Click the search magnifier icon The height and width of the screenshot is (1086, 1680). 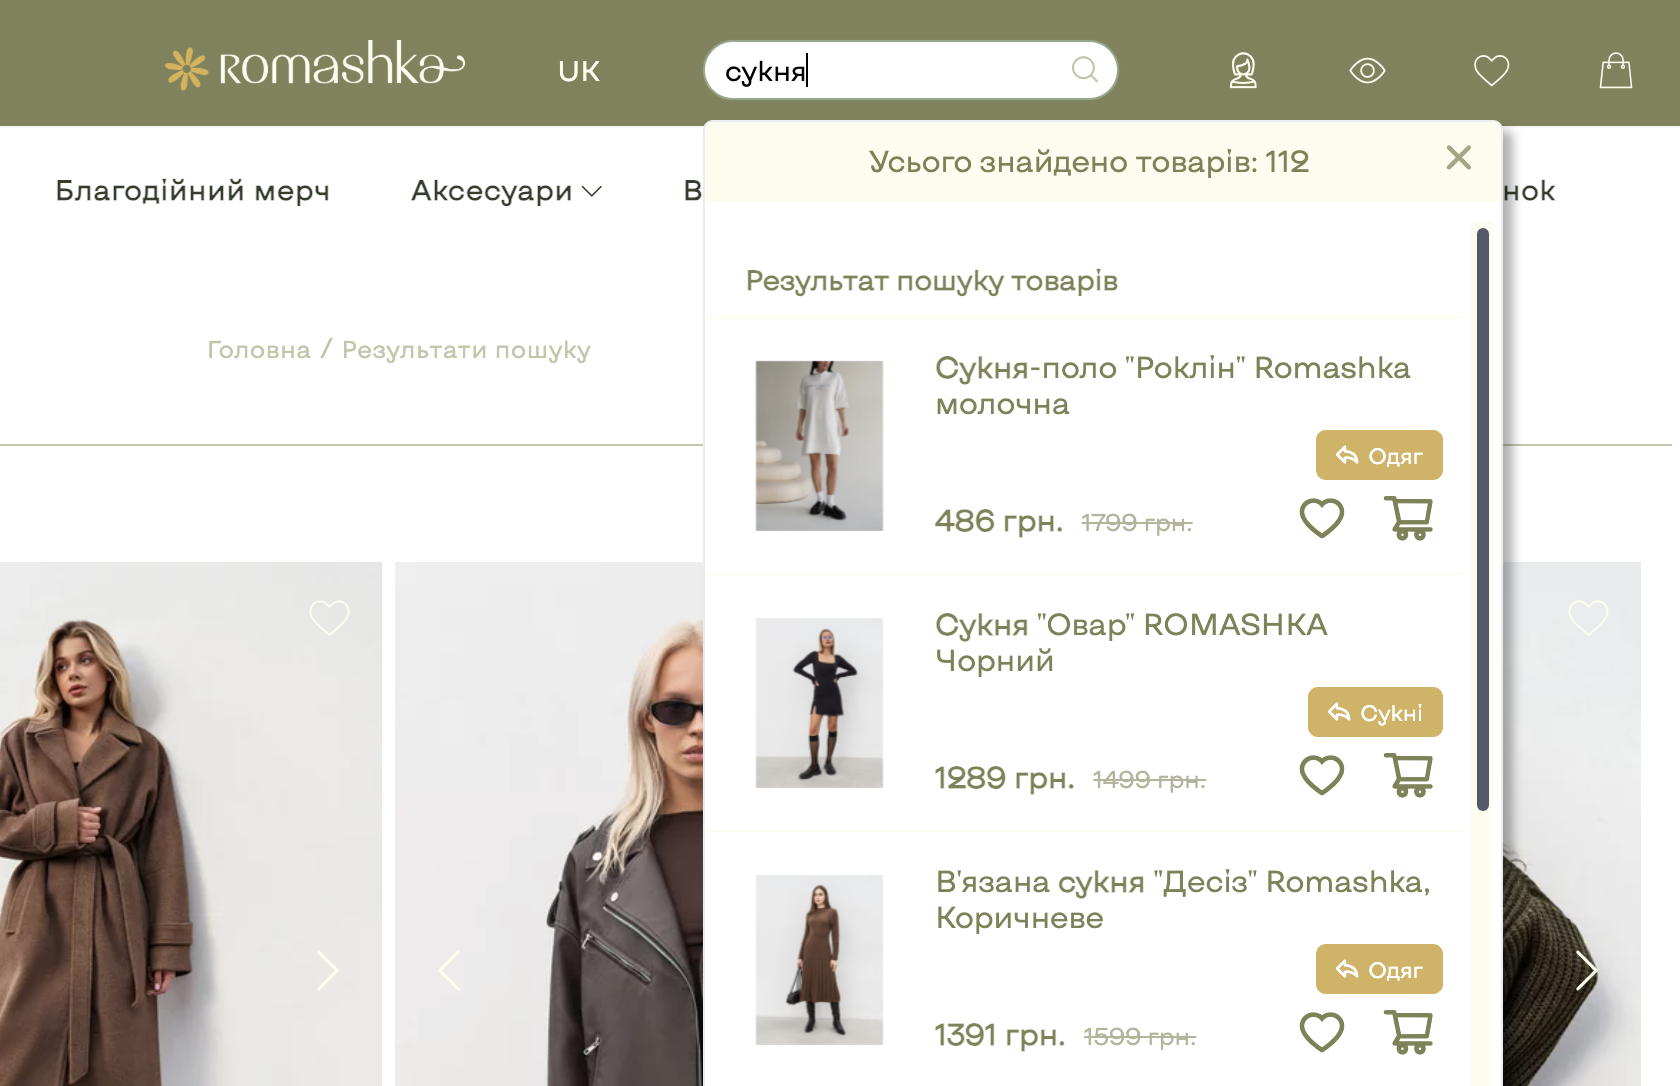click(1084, 69)
